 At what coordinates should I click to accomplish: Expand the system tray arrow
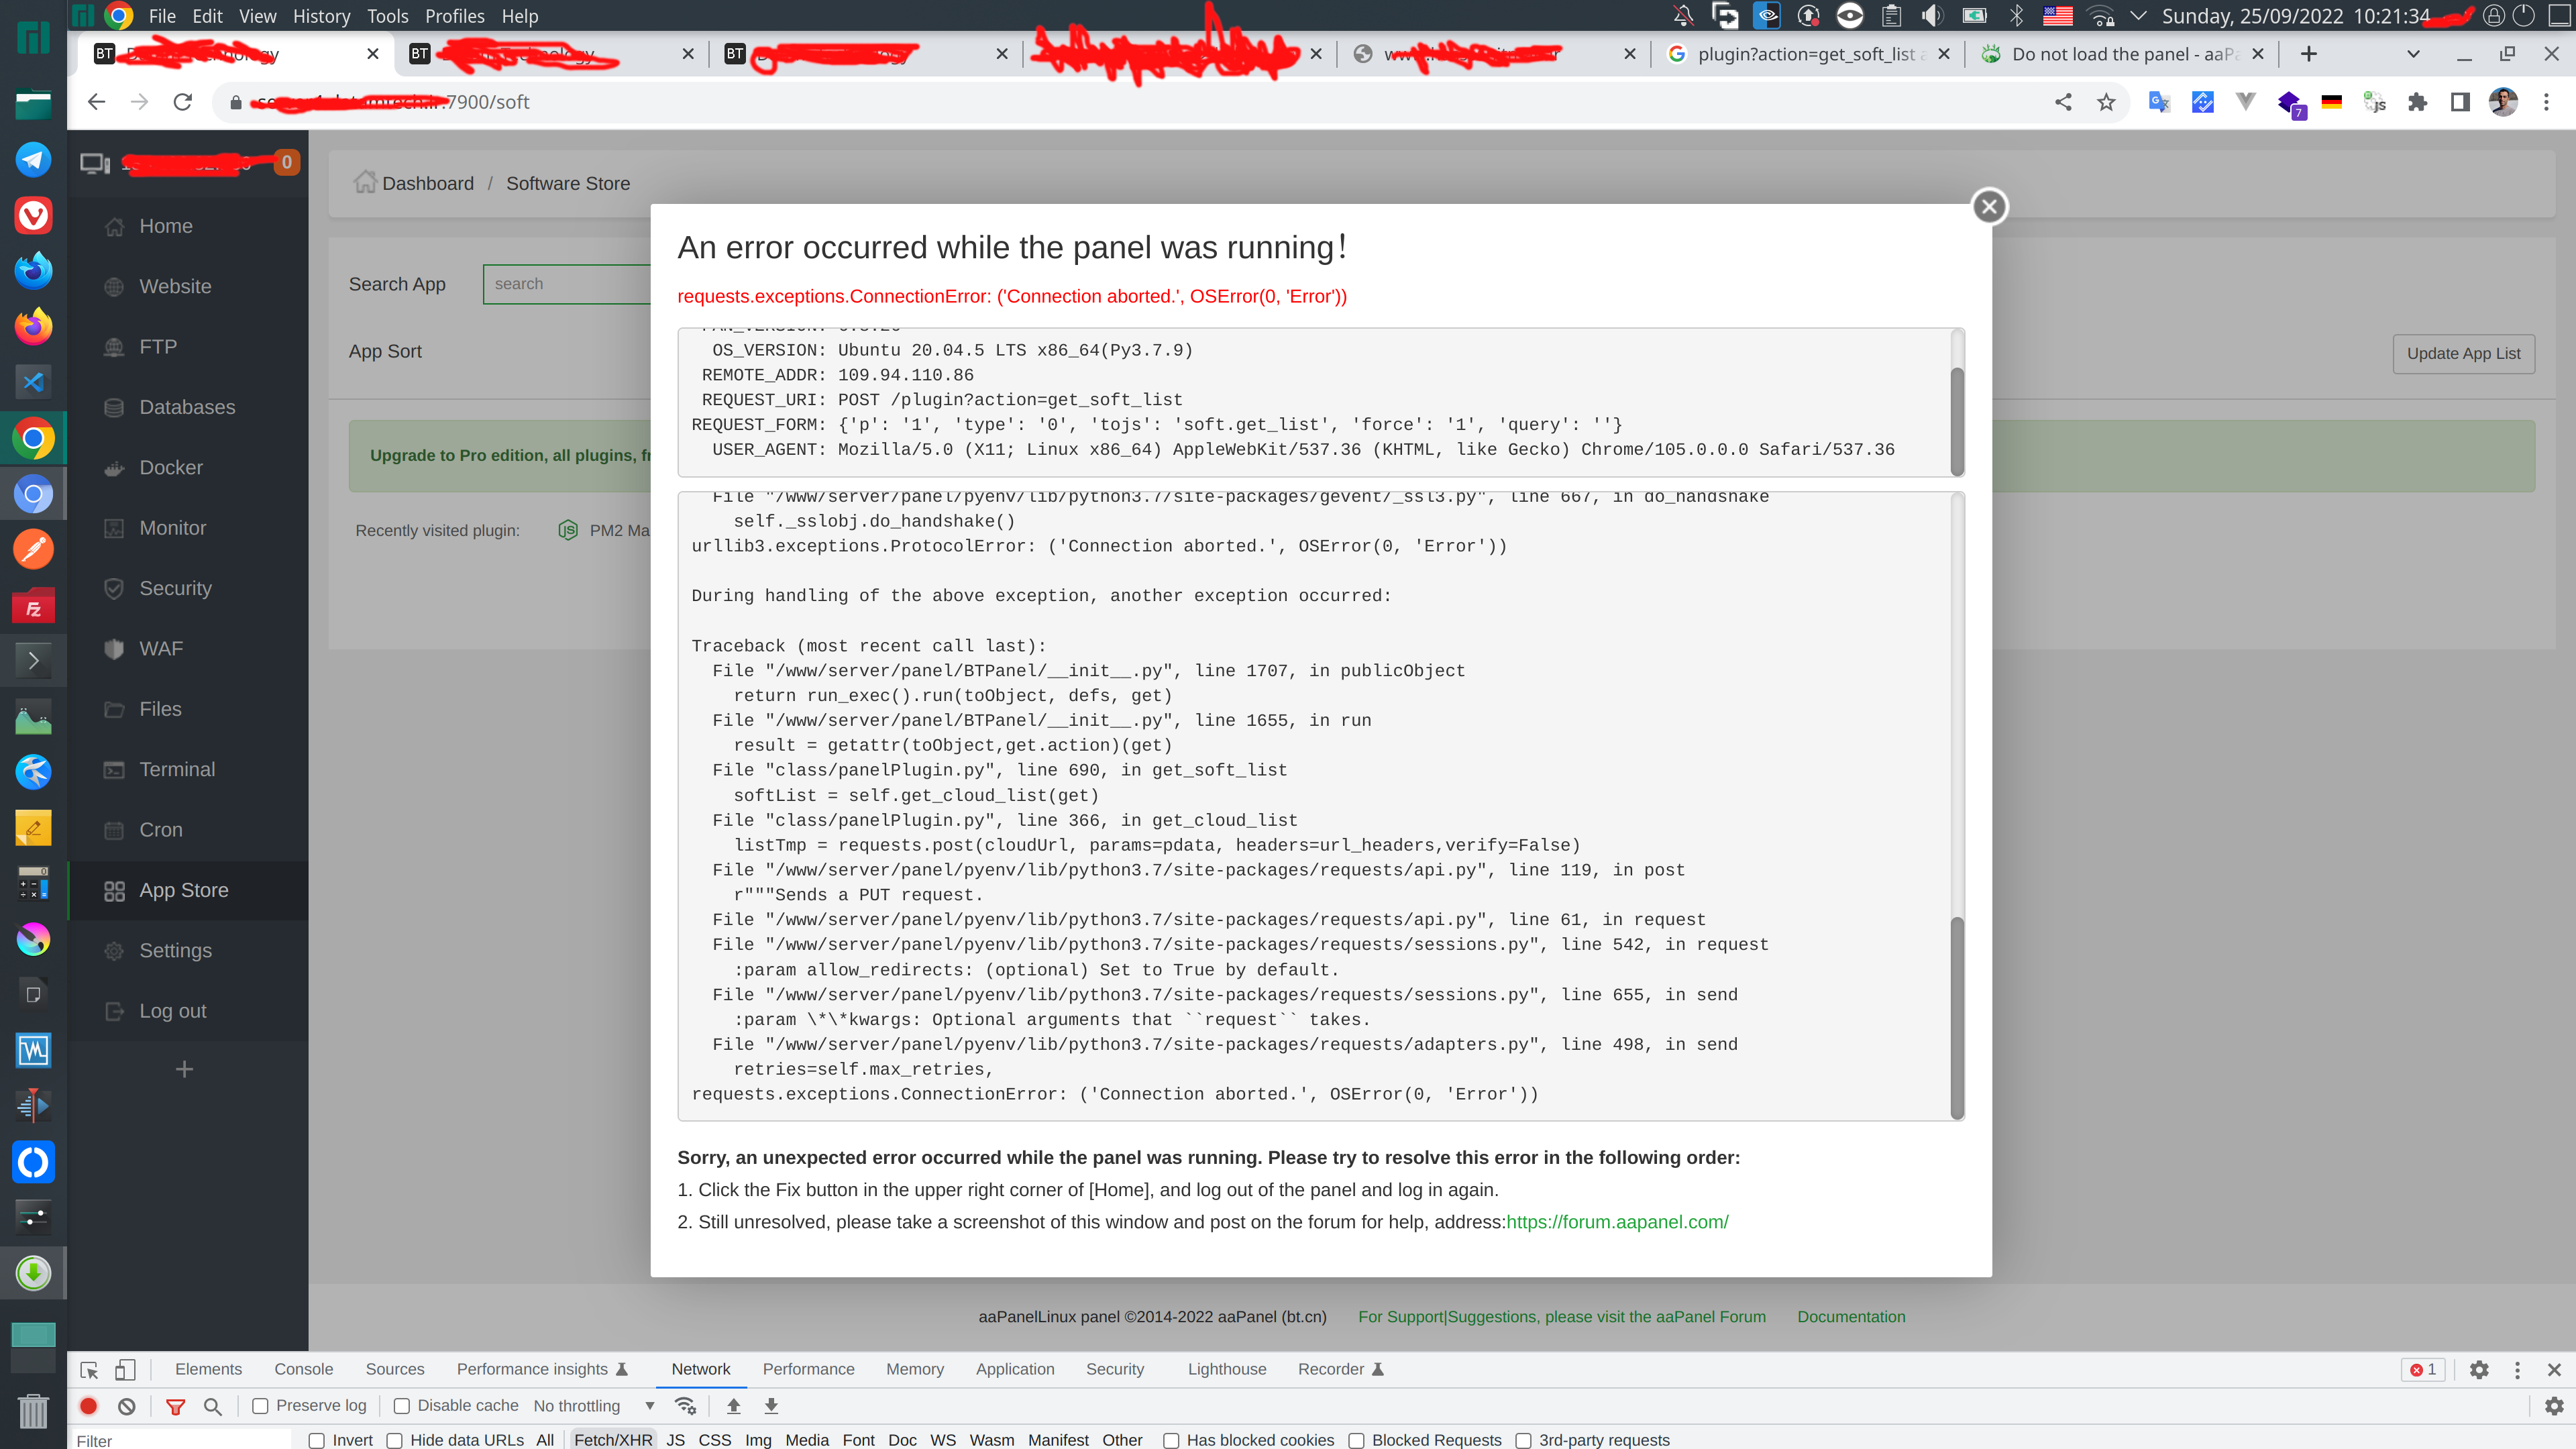2138,15
